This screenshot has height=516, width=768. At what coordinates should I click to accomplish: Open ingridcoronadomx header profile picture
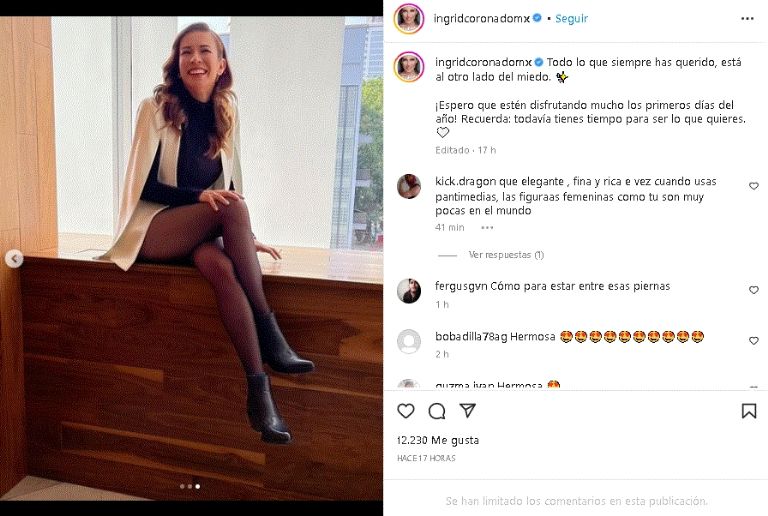[409, 19]
